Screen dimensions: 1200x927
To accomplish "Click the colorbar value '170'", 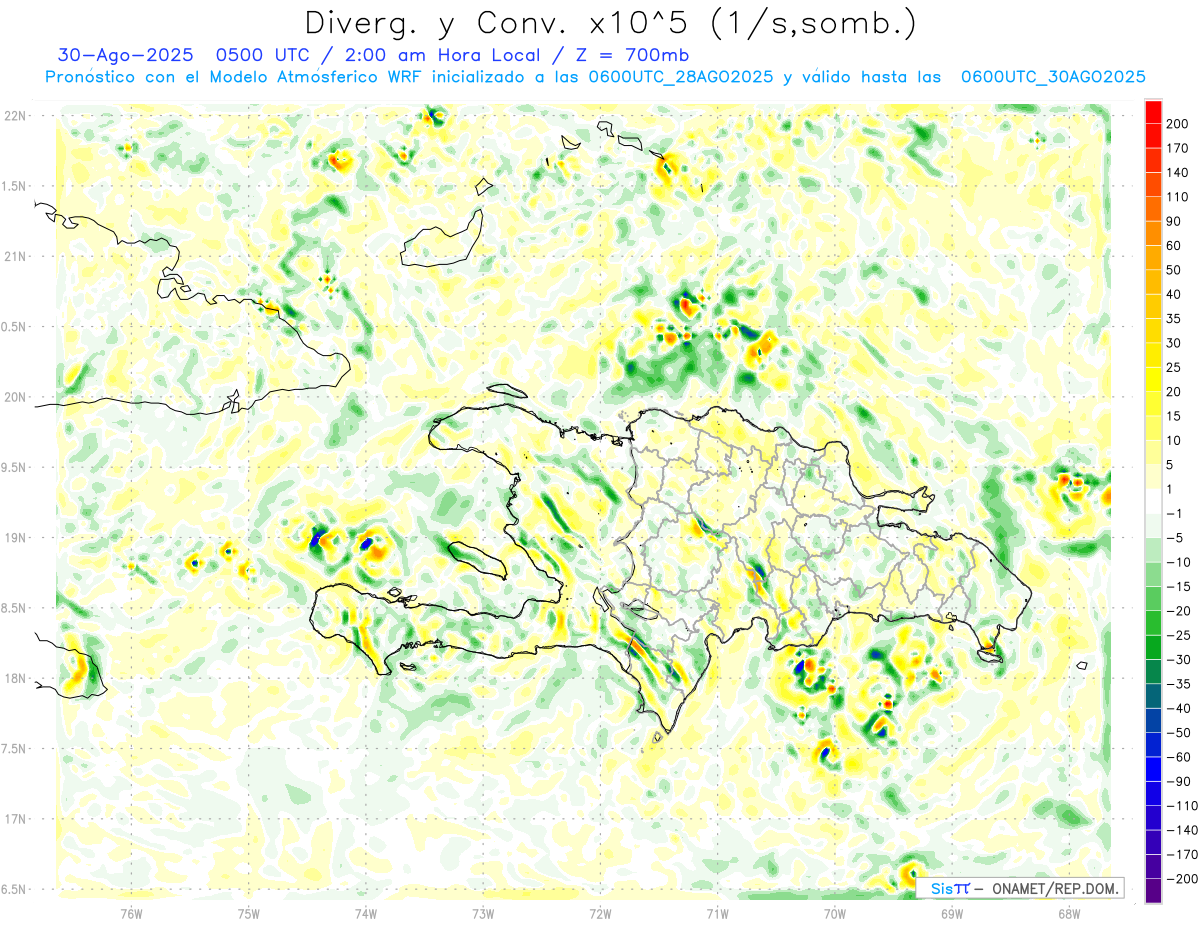I will 1178,148.
